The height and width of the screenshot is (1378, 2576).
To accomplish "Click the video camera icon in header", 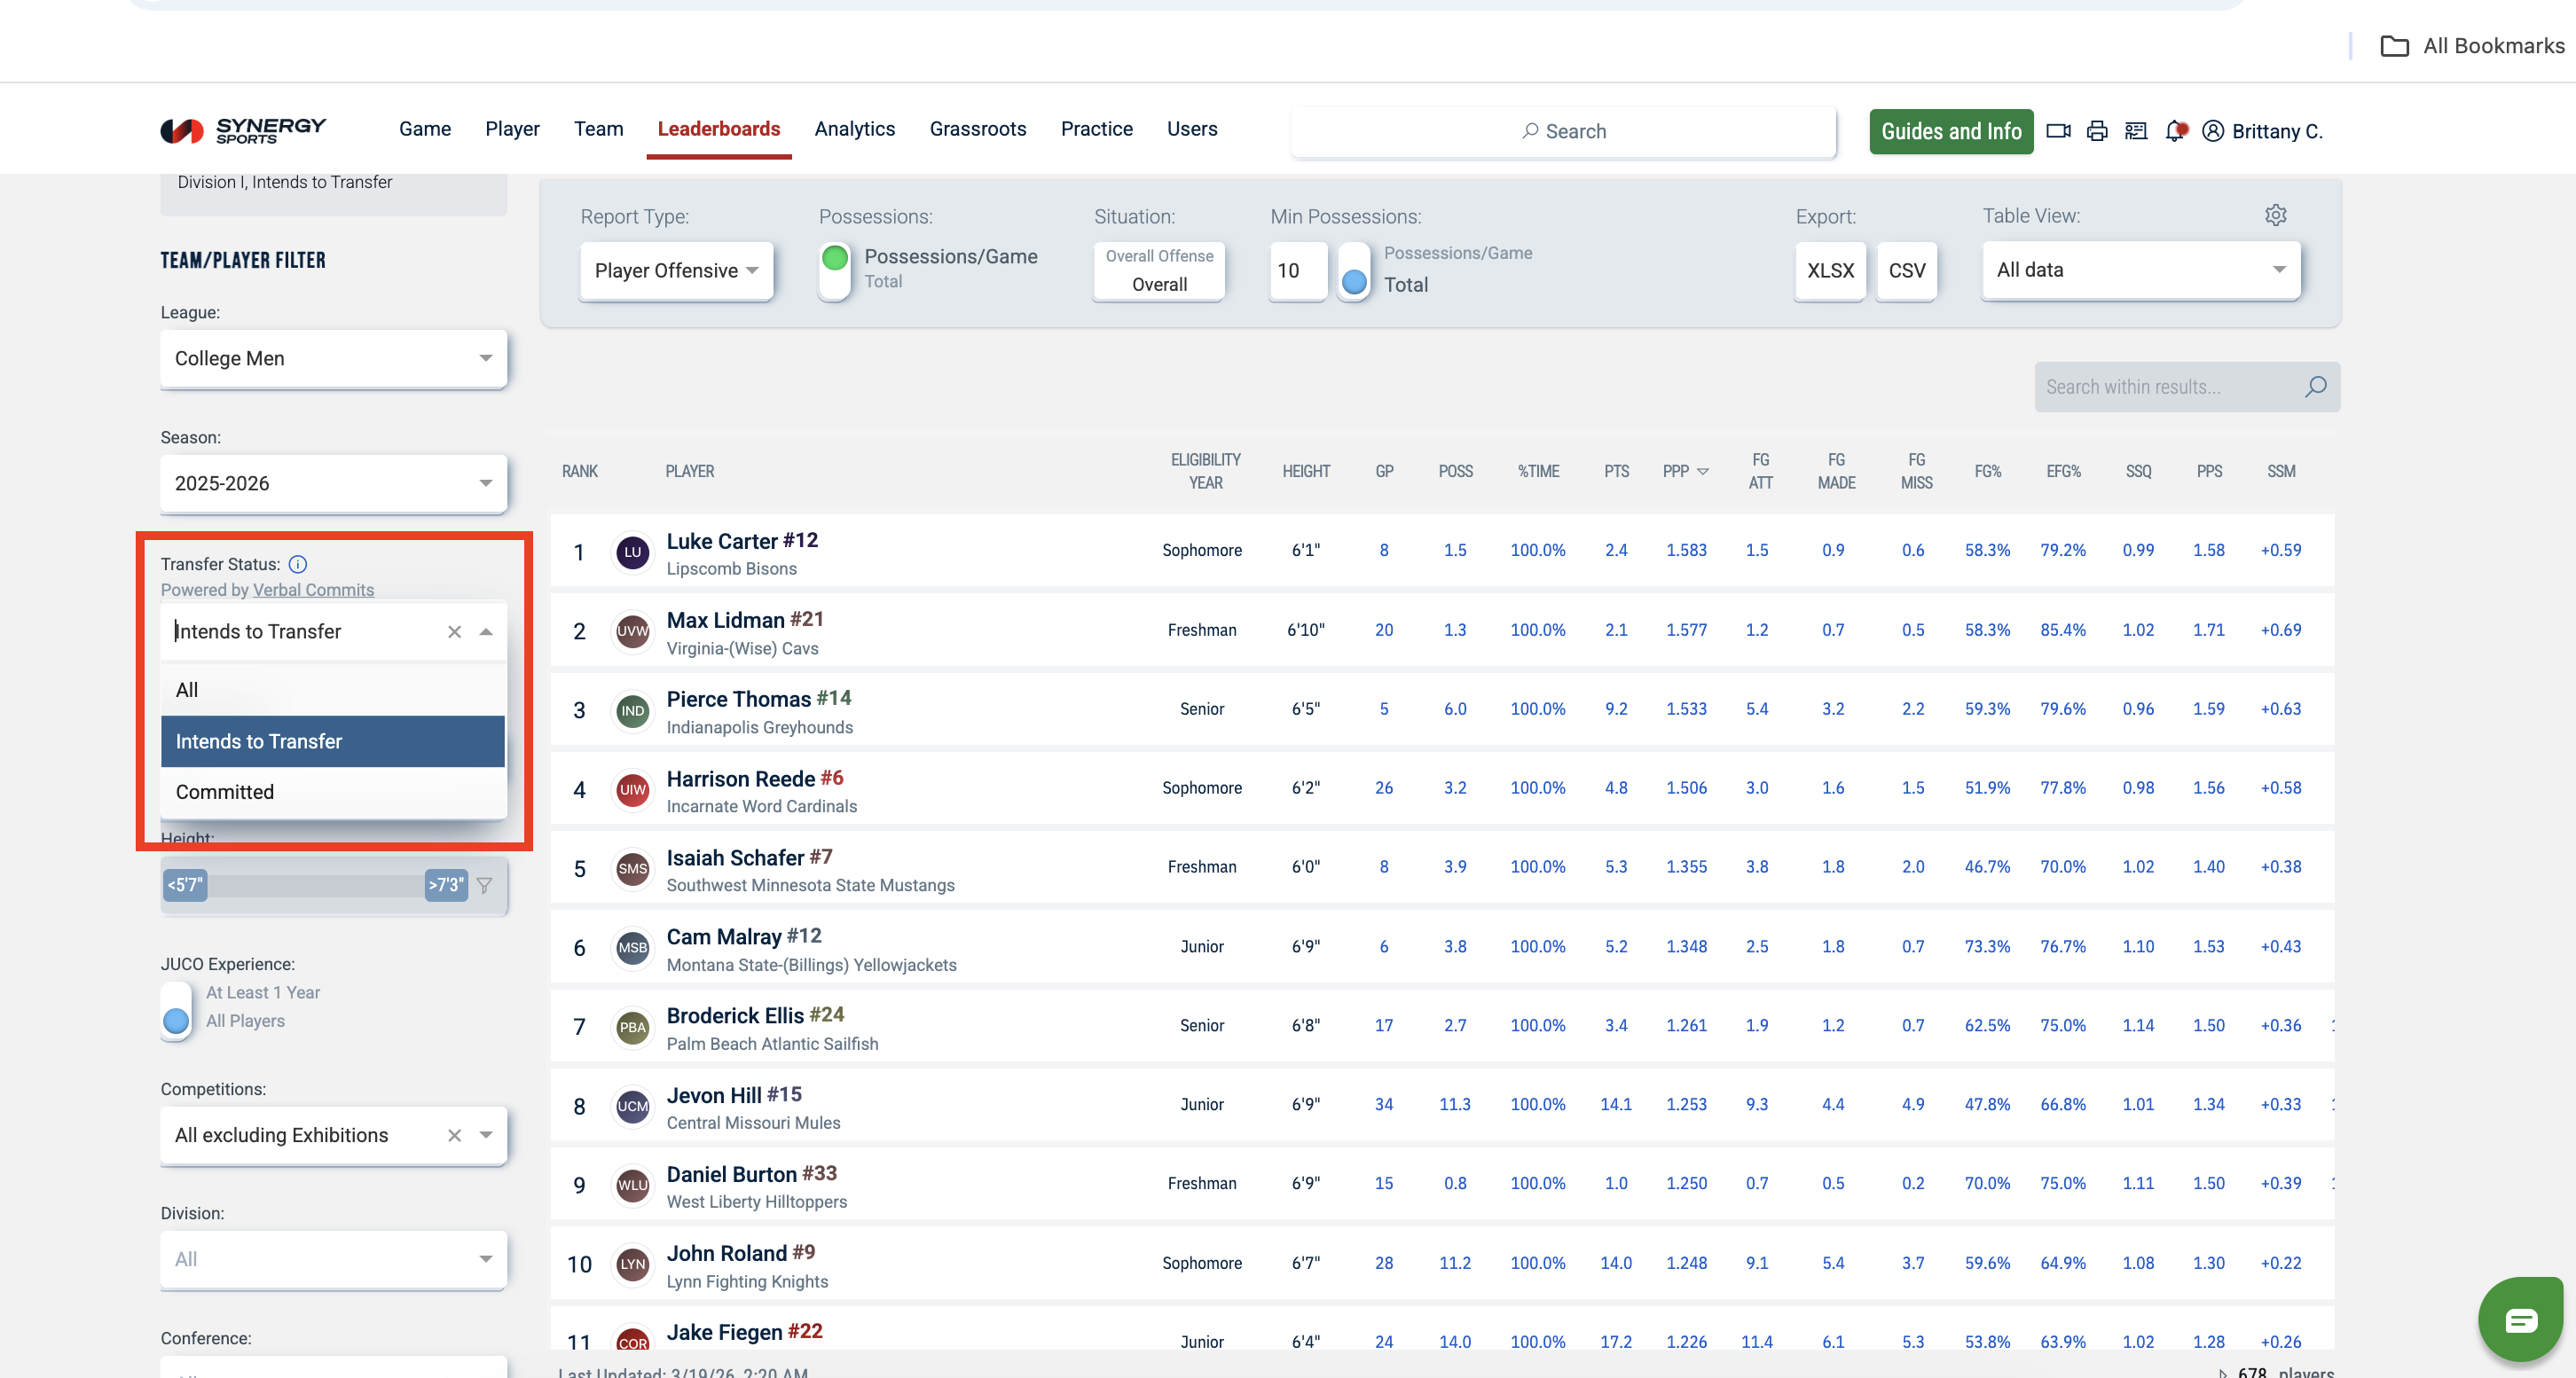I will 2058,131.
